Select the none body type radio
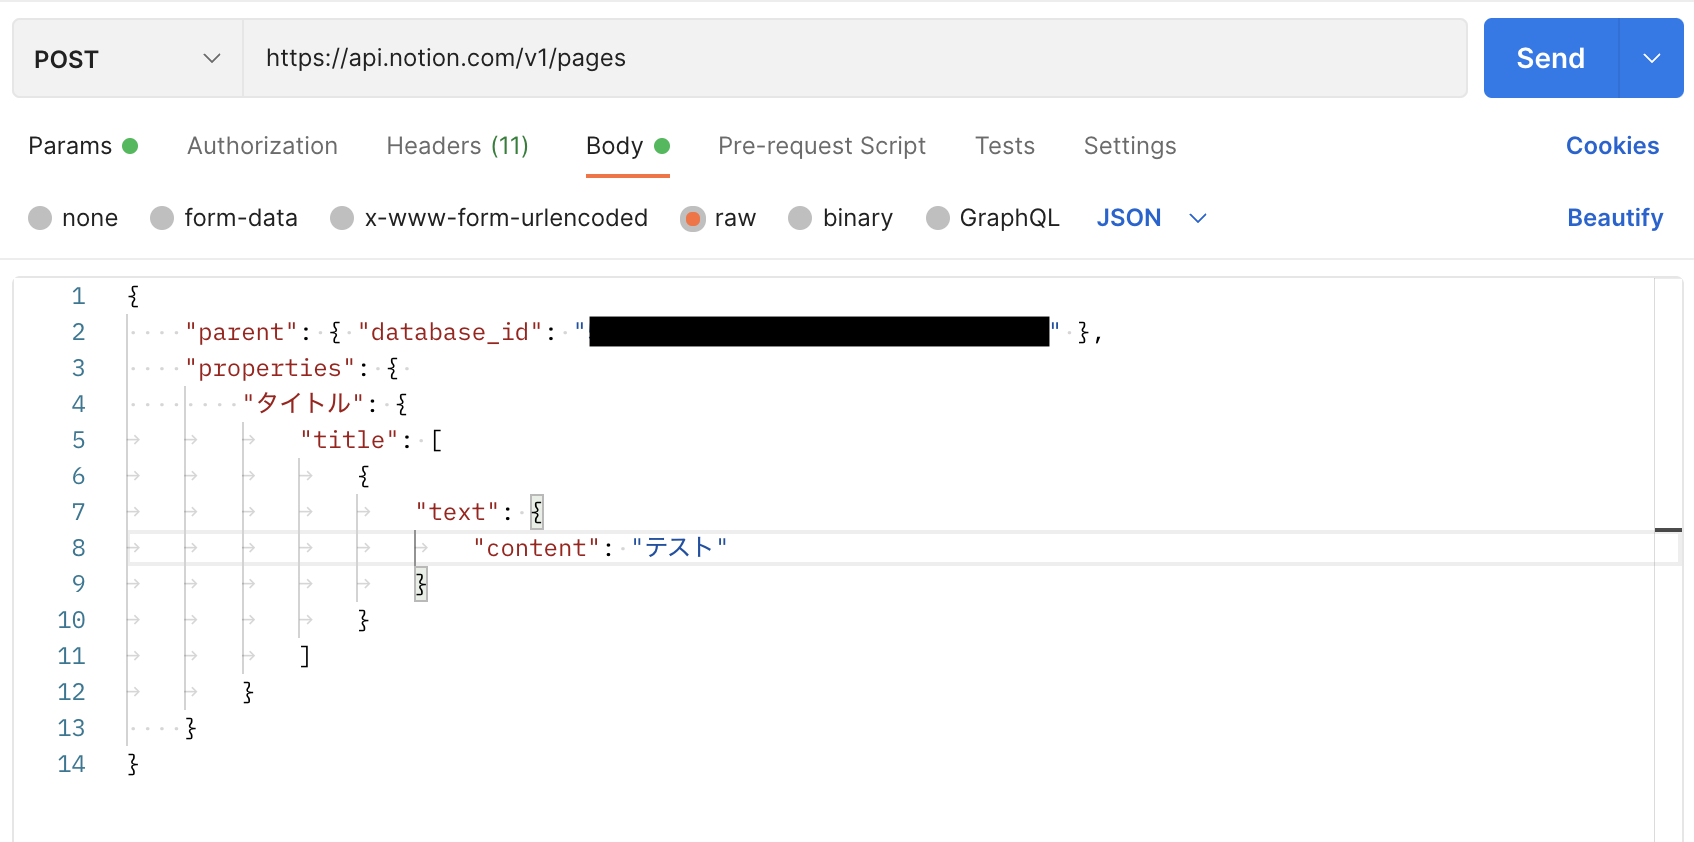This screenshot has height=842, width=1694. (x=40, y=218)
